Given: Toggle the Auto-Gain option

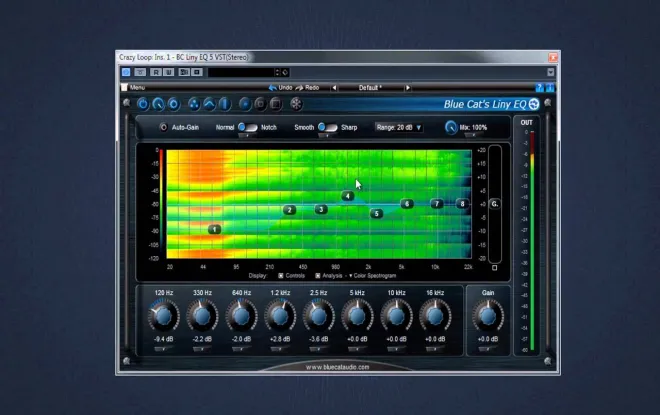Looking at the screenshot, I should pos(163,127).
